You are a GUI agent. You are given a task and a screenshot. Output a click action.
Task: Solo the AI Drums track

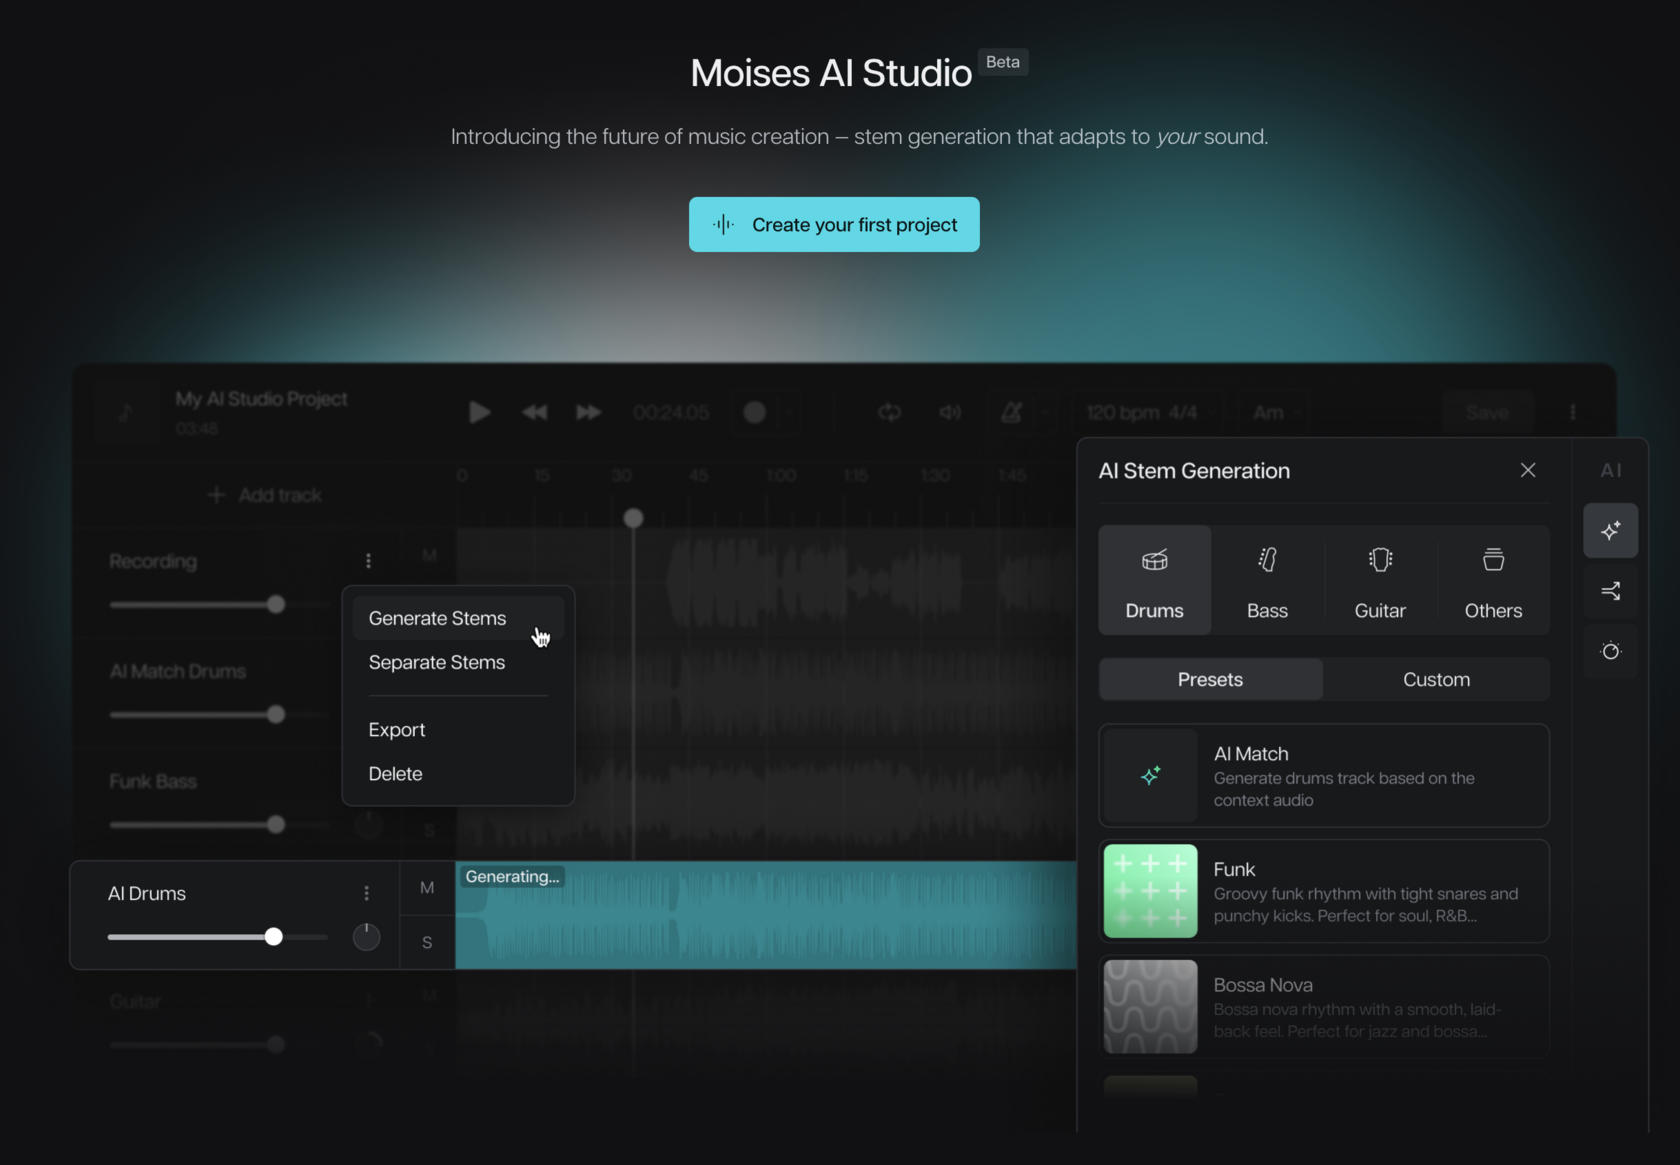tap(427, 942)
